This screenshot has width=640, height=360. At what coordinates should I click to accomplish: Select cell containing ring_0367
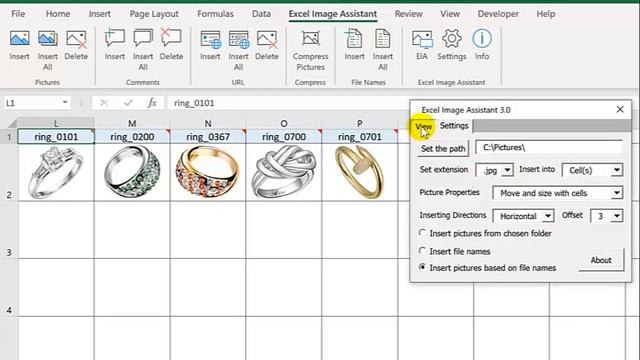pos(208,137)
